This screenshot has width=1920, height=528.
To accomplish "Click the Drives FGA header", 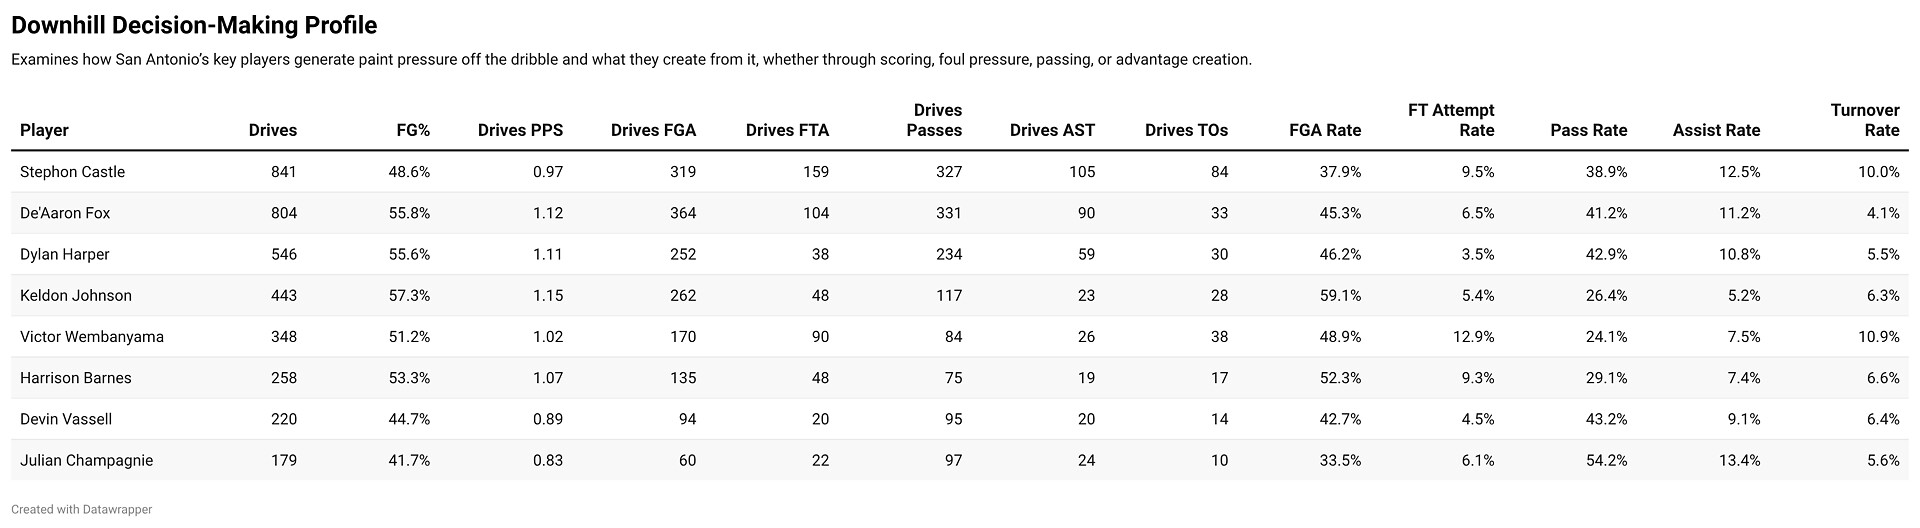I will pyautogui.click(x=653, y=130).
